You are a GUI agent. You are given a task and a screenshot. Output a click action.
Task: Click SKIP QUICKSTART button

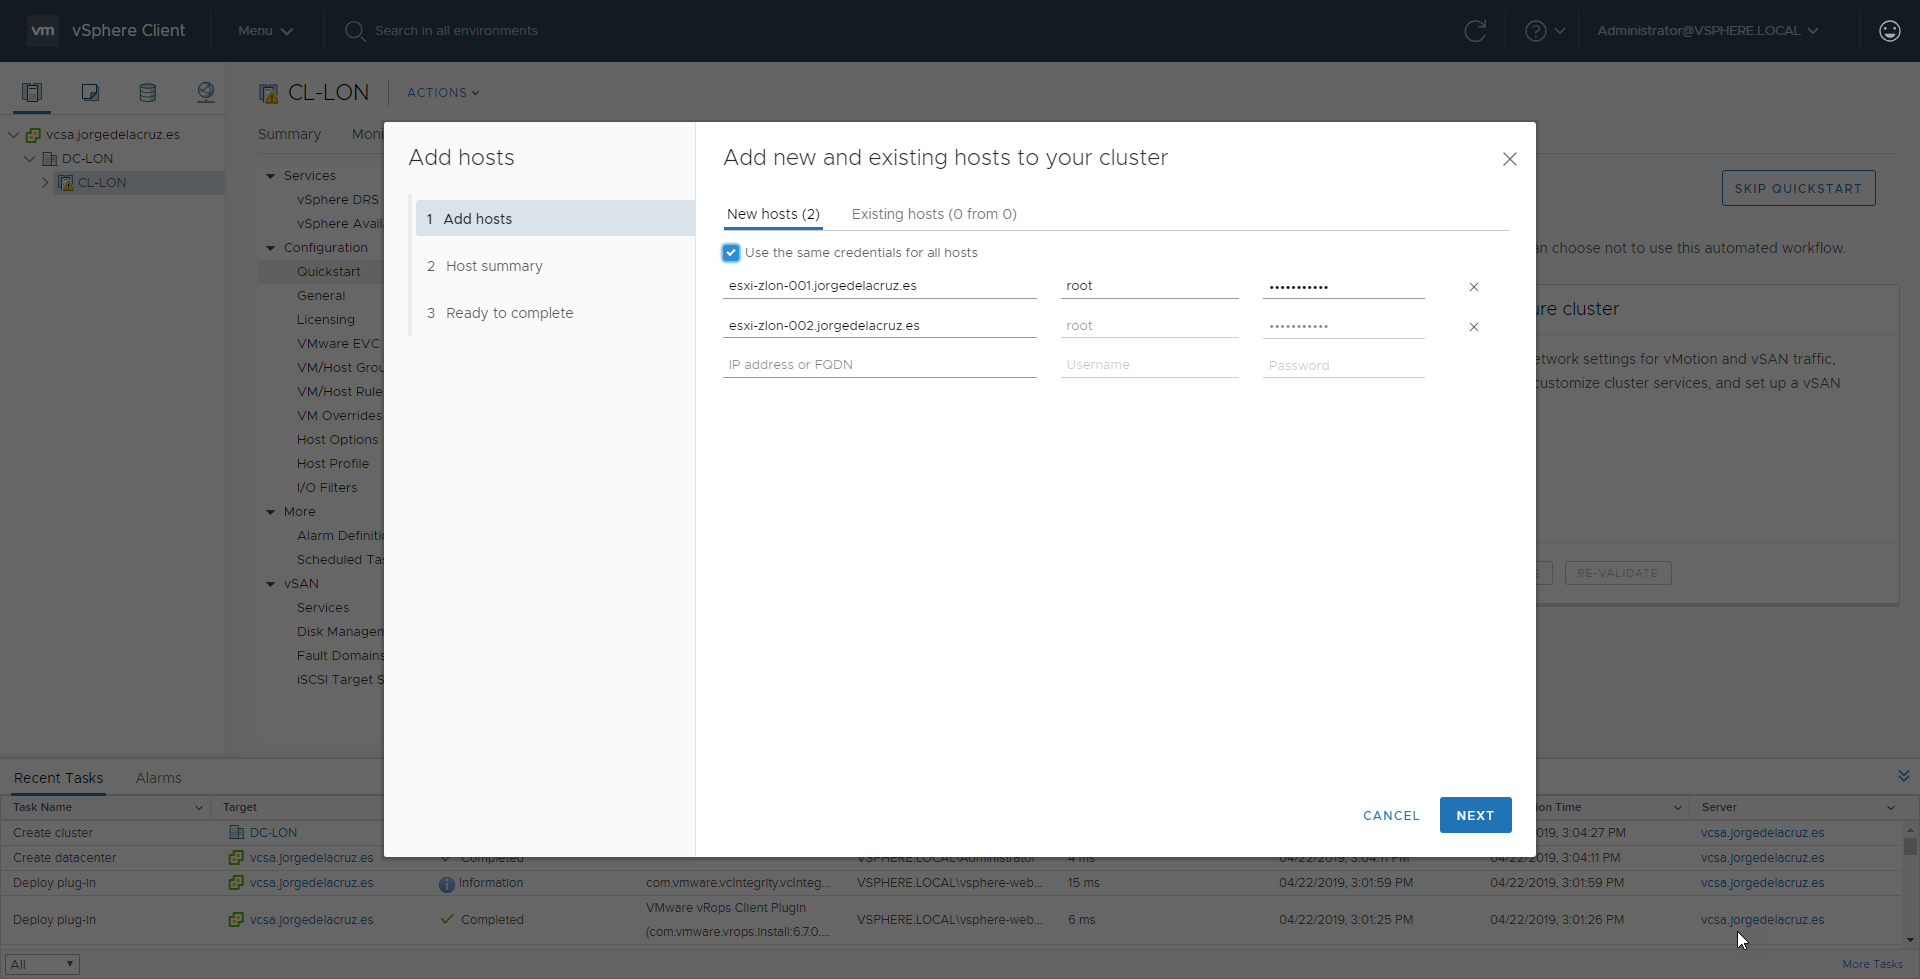click(1798, 188)
